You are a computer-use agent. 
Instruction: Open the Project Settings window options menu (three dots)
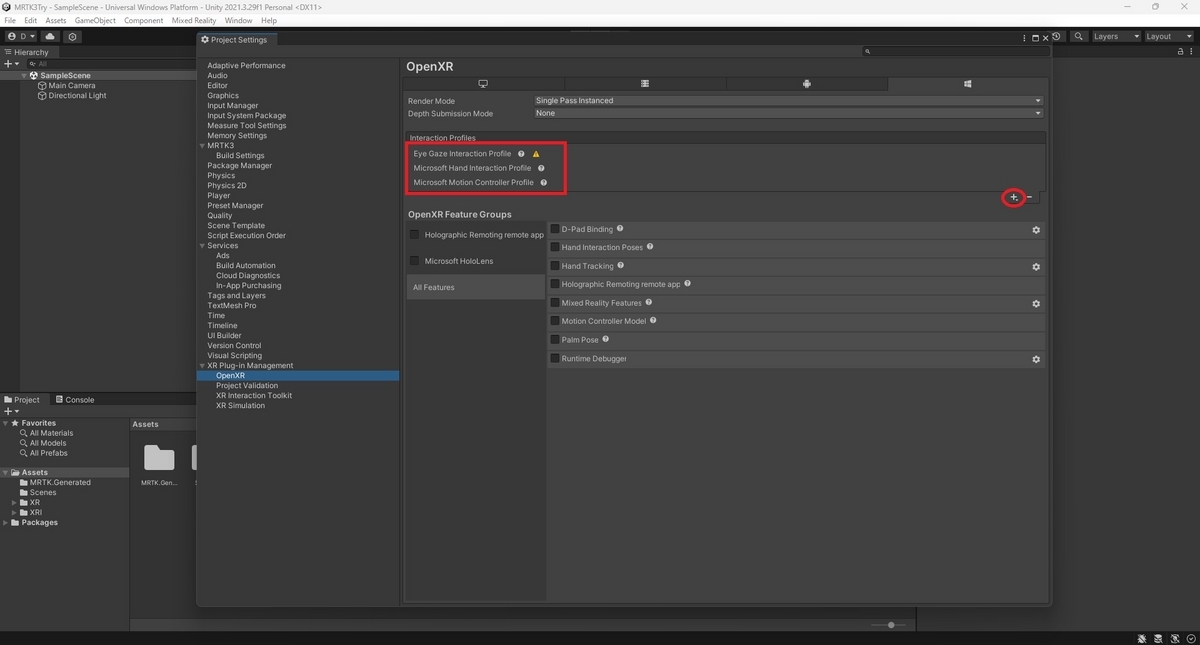point(1025,39)
